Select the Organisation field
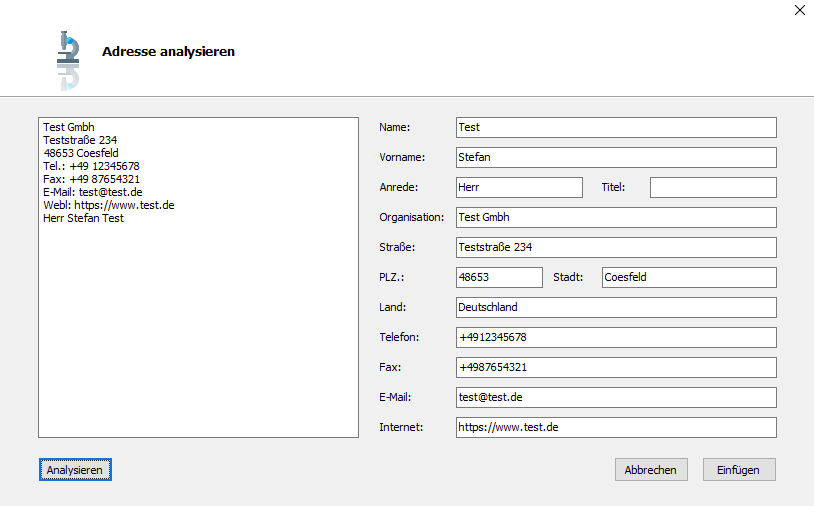 616,217
